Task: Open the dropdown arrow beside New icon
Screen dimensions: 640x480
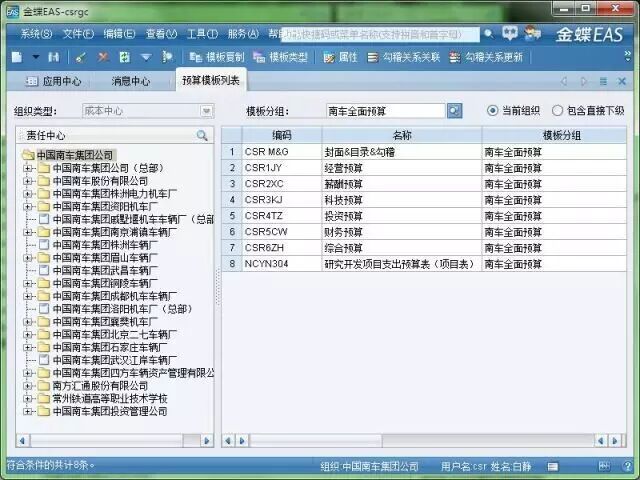Action: (36, 57)
